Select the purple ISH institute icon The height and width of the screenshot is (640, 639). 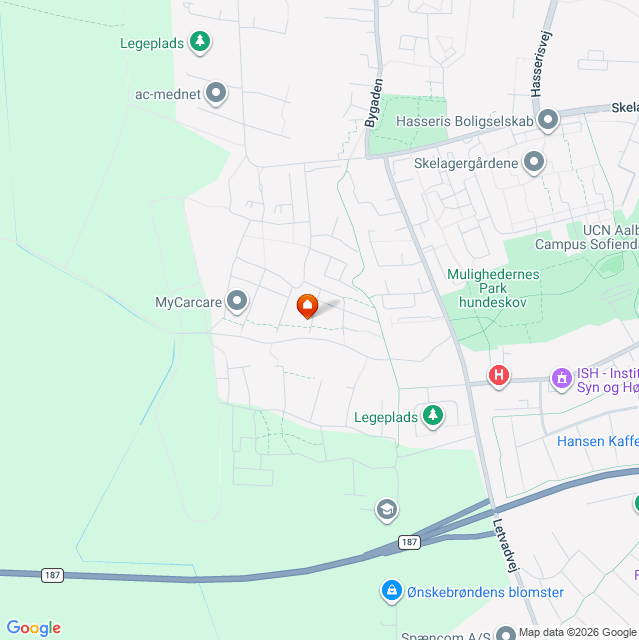coord(562,379)
